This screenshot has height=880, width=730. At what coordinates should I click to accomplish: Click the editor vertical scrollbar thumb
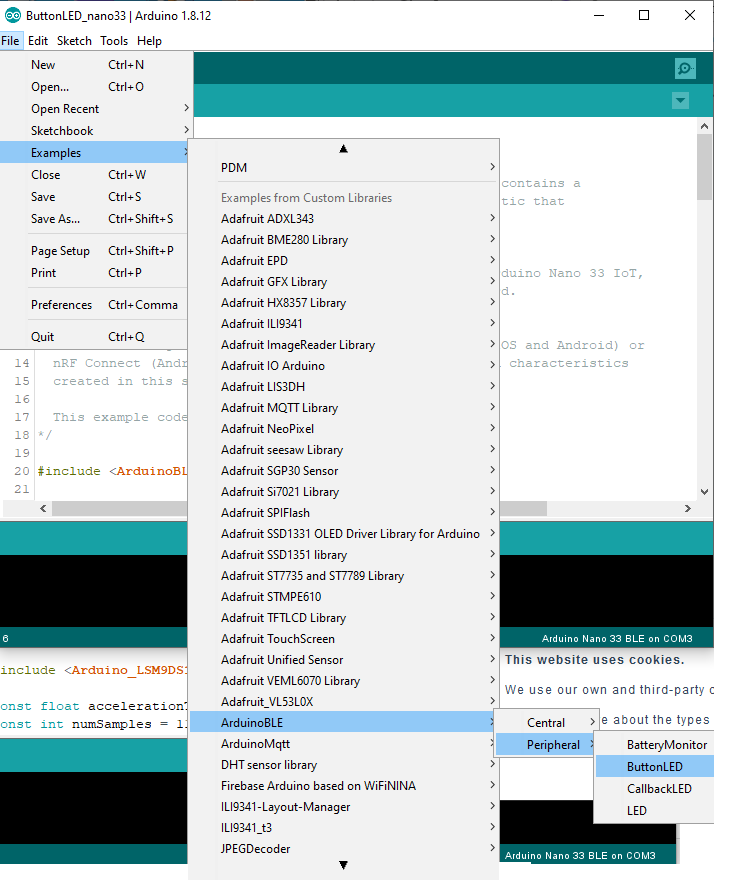704,167
